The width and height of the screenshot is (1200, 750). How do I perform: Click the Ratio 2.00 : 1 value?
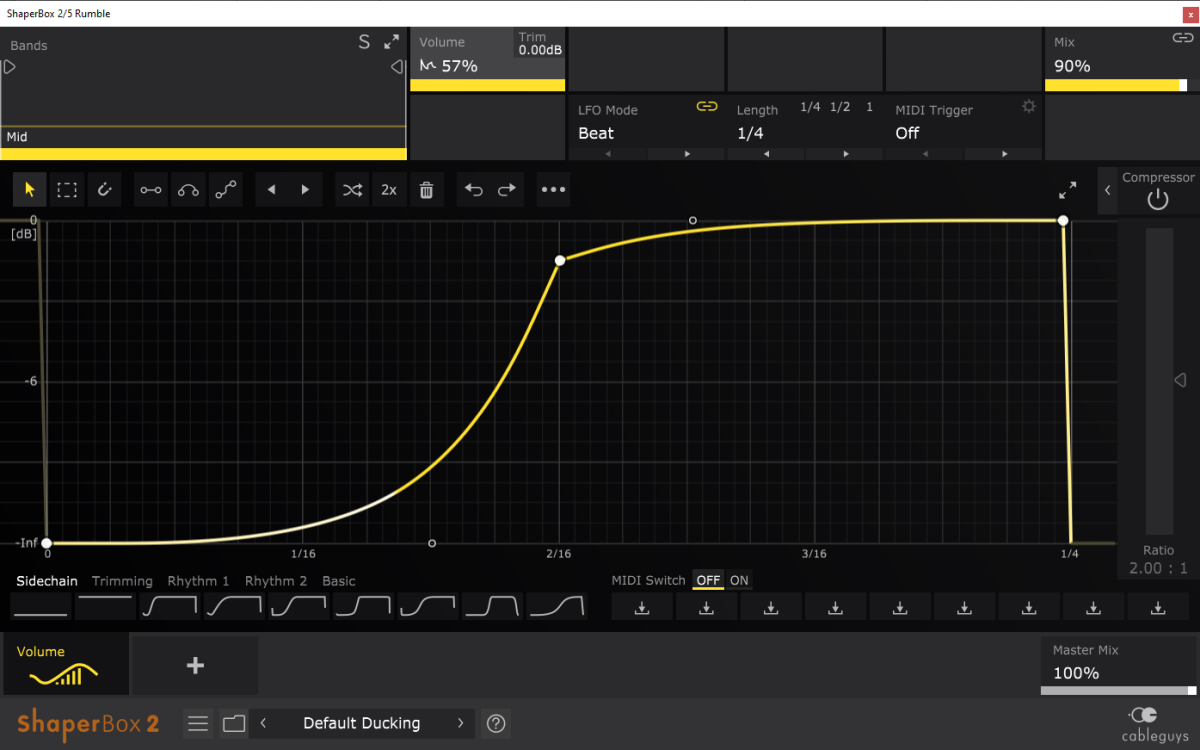click(x=1158, y=569)
